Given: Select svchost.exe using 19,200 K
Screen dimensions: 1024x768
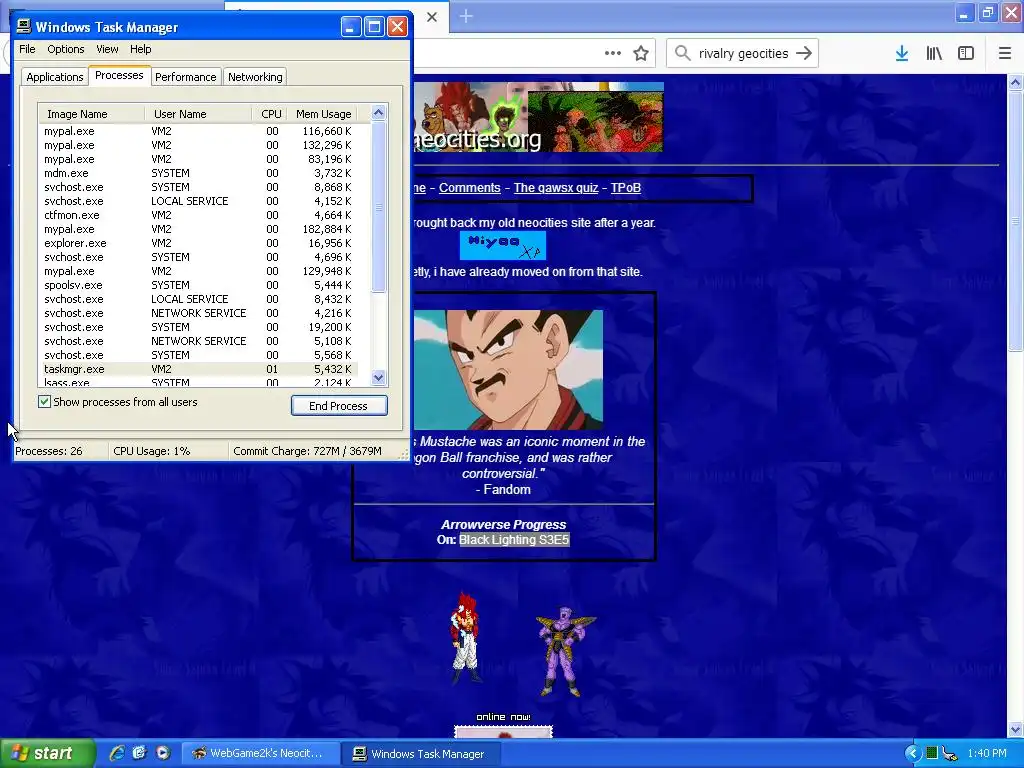Looking at the screenshot, I should [x=198, y=327].
